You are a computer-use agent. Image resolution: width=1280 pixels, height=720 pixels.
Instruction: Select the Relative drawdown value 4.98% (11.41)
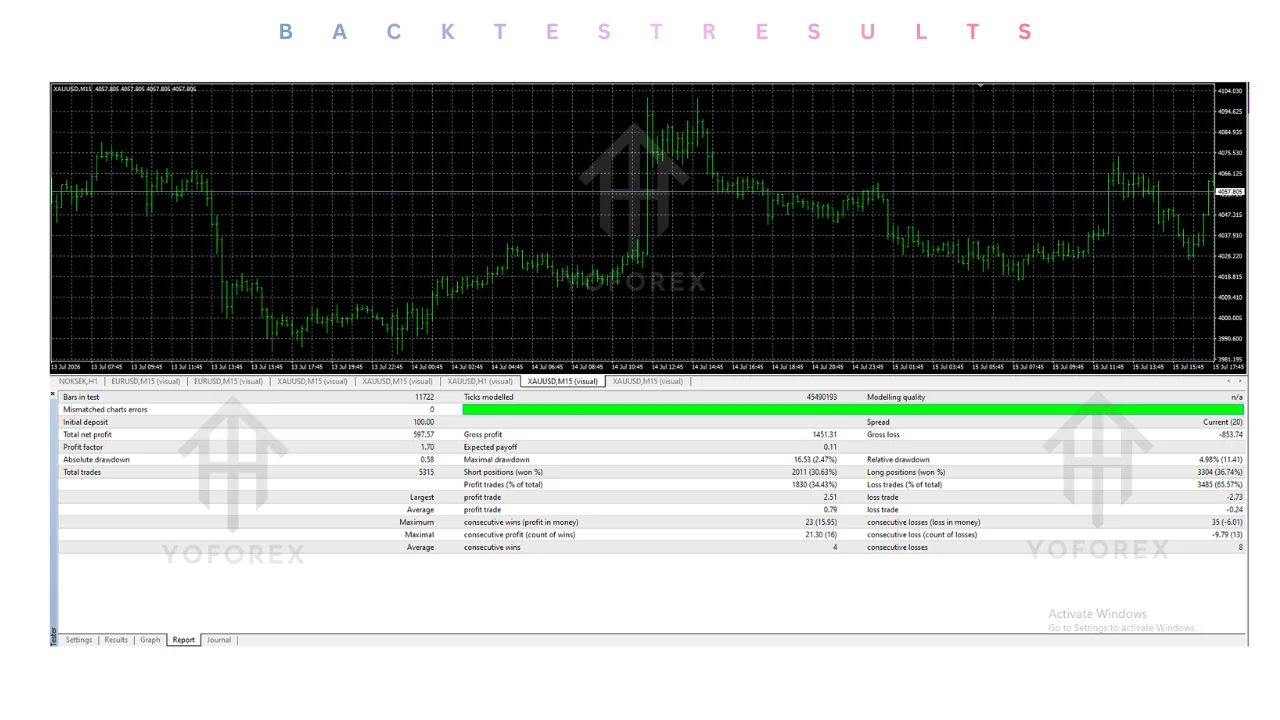tap(1220, 460)
